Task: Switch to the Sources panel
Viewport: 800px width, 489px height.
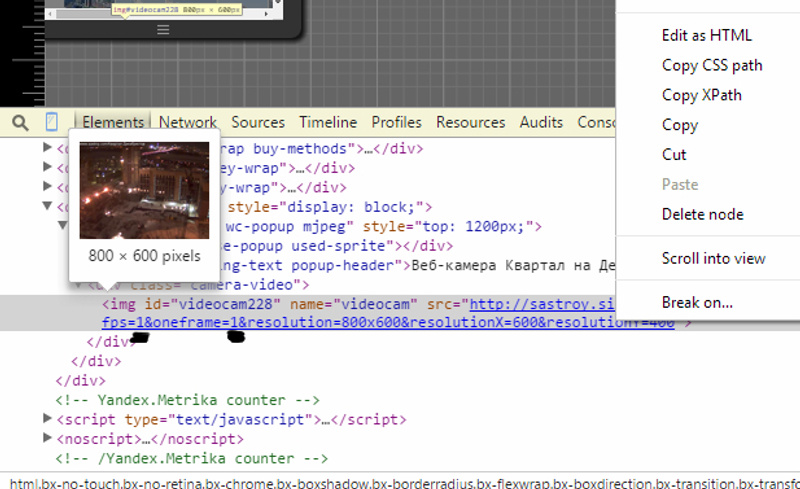Action: coord(258,122)
